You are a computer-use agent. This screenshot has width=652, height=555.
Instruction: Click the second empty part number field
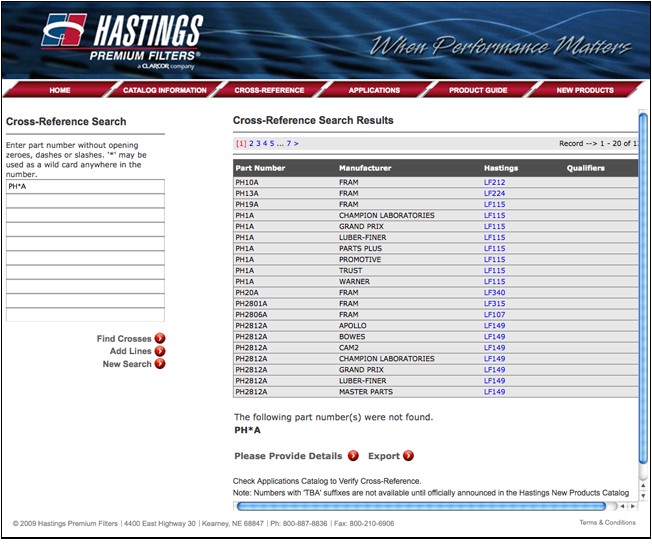pyautogui.click(x=85, y=215)
